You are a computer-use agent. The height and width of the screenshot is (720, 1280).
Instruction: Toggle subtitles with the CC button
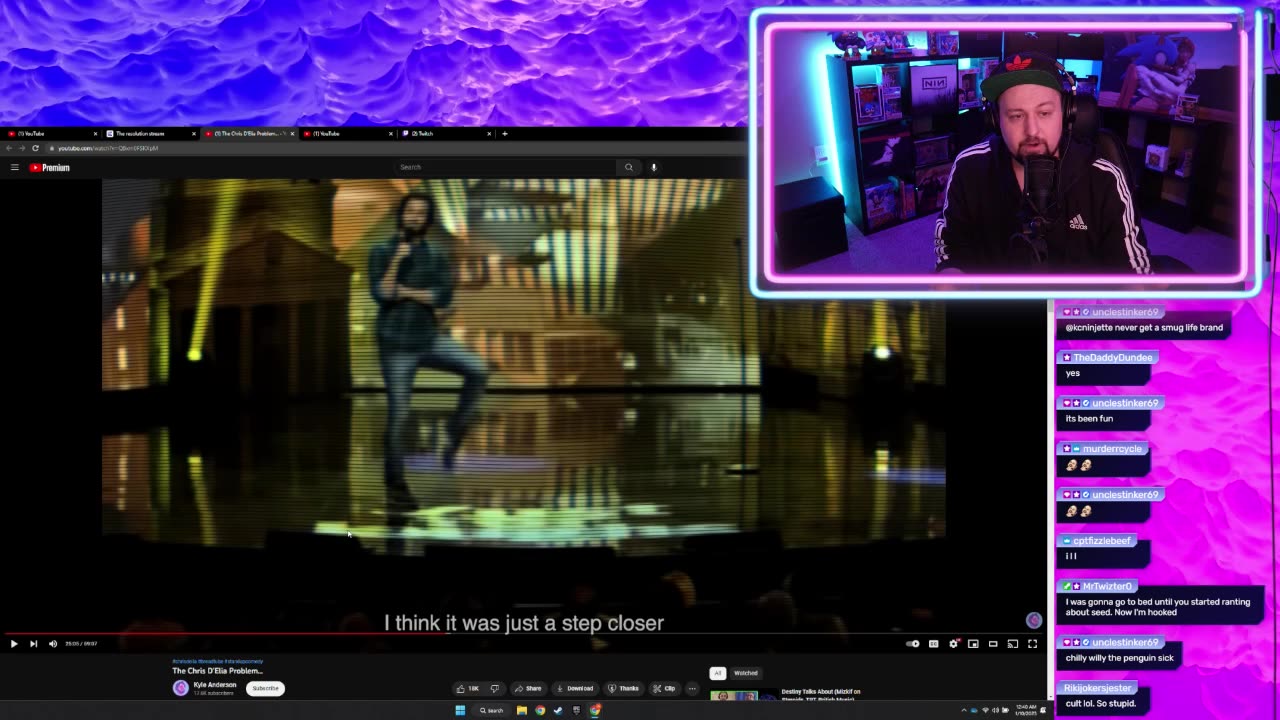[933, 644]
